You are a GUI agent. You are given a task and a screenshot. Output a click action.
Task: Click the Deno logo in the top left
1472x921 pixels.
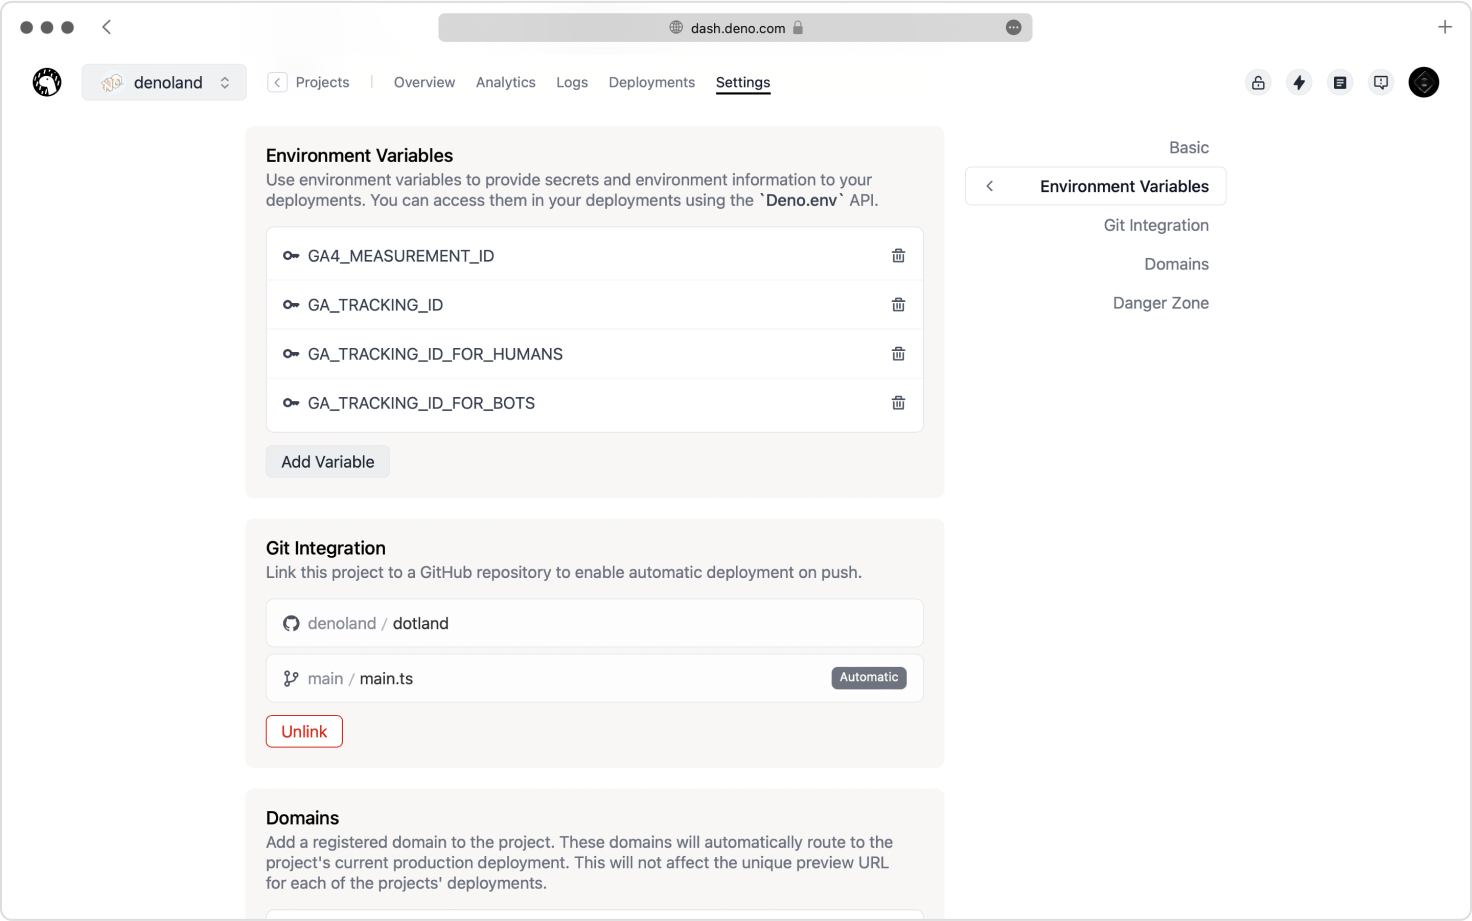click(47, 82)
